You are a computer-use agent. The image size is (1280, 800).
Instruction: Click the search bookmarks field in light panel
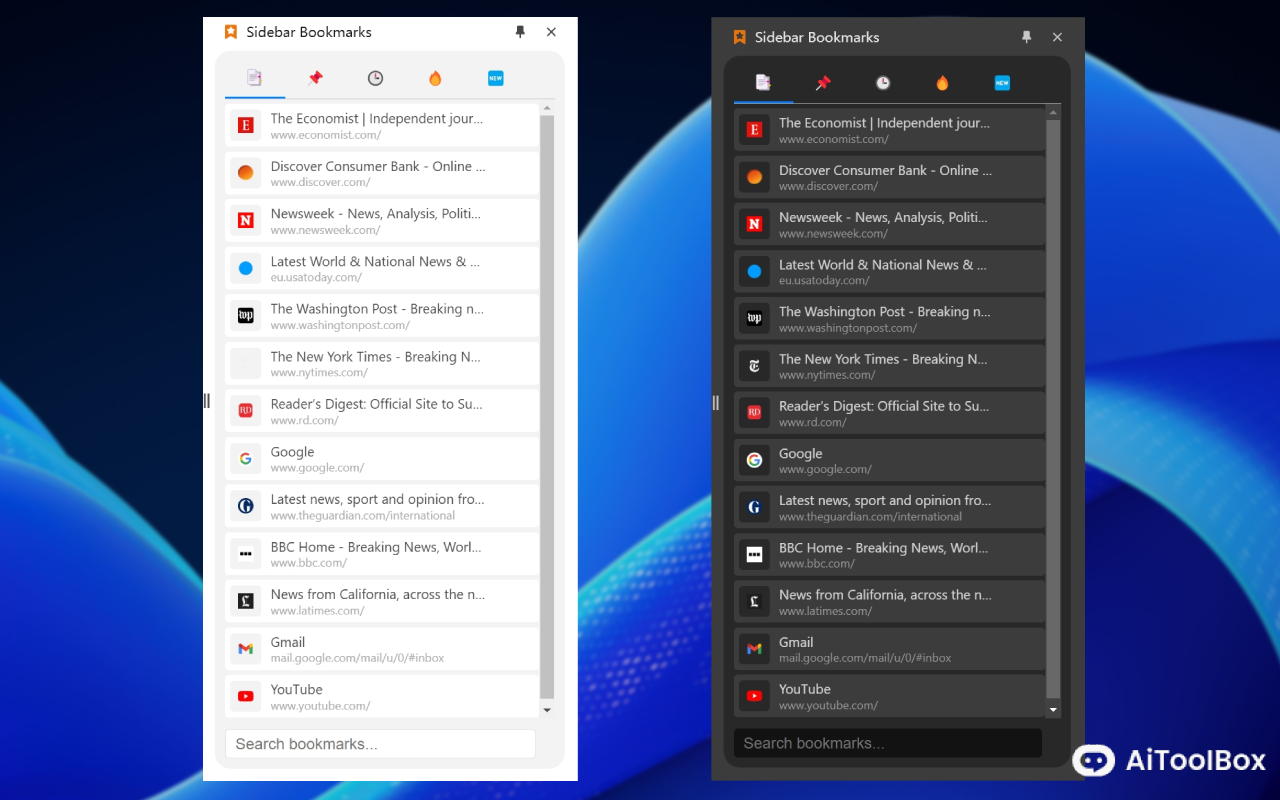pos(380,744)
